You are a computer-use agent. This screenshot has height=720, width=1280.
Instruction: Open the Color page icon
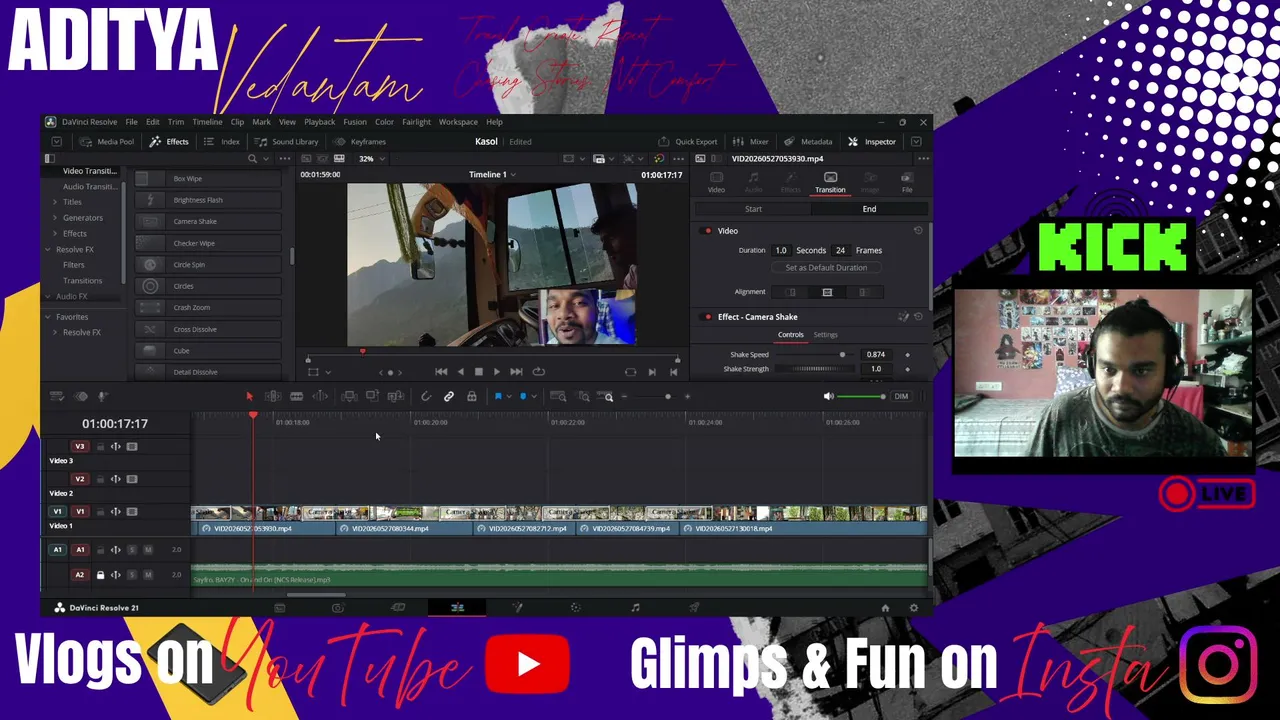click(x=575, y=607)
